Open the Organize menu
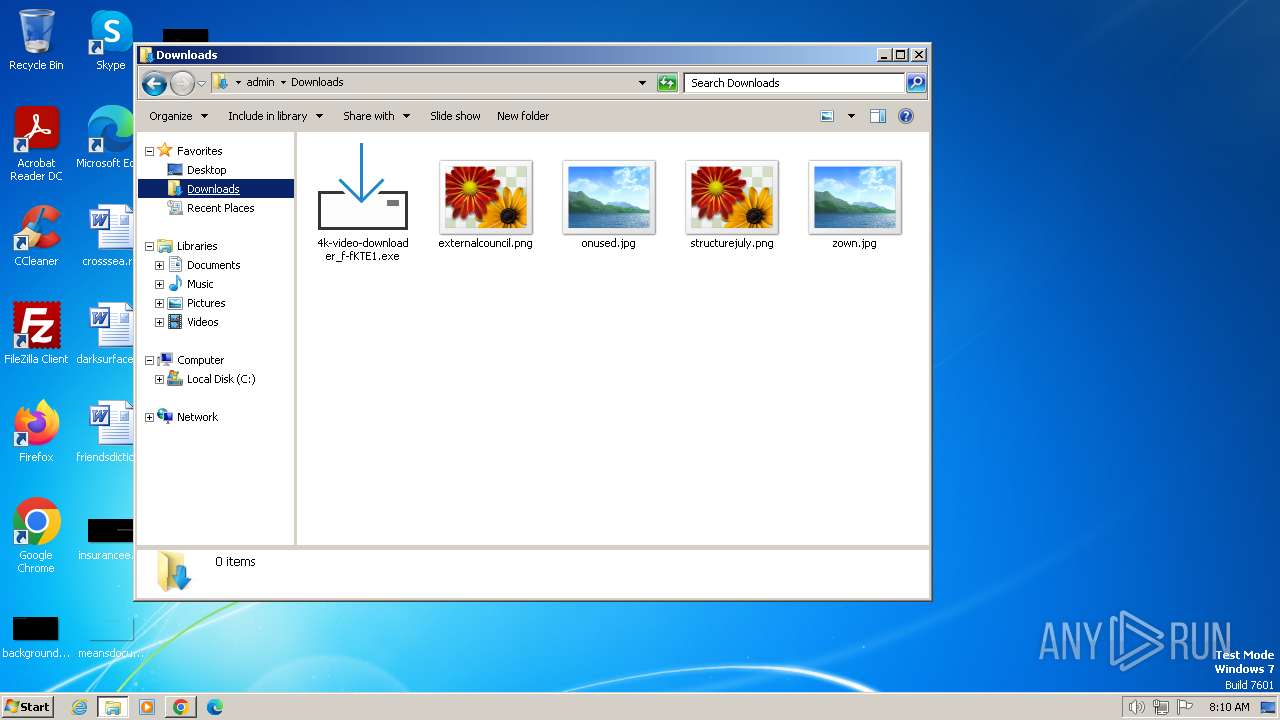 [178, 116]
